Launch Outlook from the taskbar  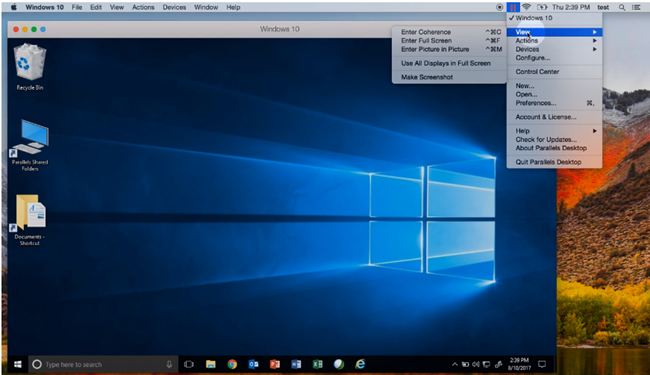pos(253,364)
